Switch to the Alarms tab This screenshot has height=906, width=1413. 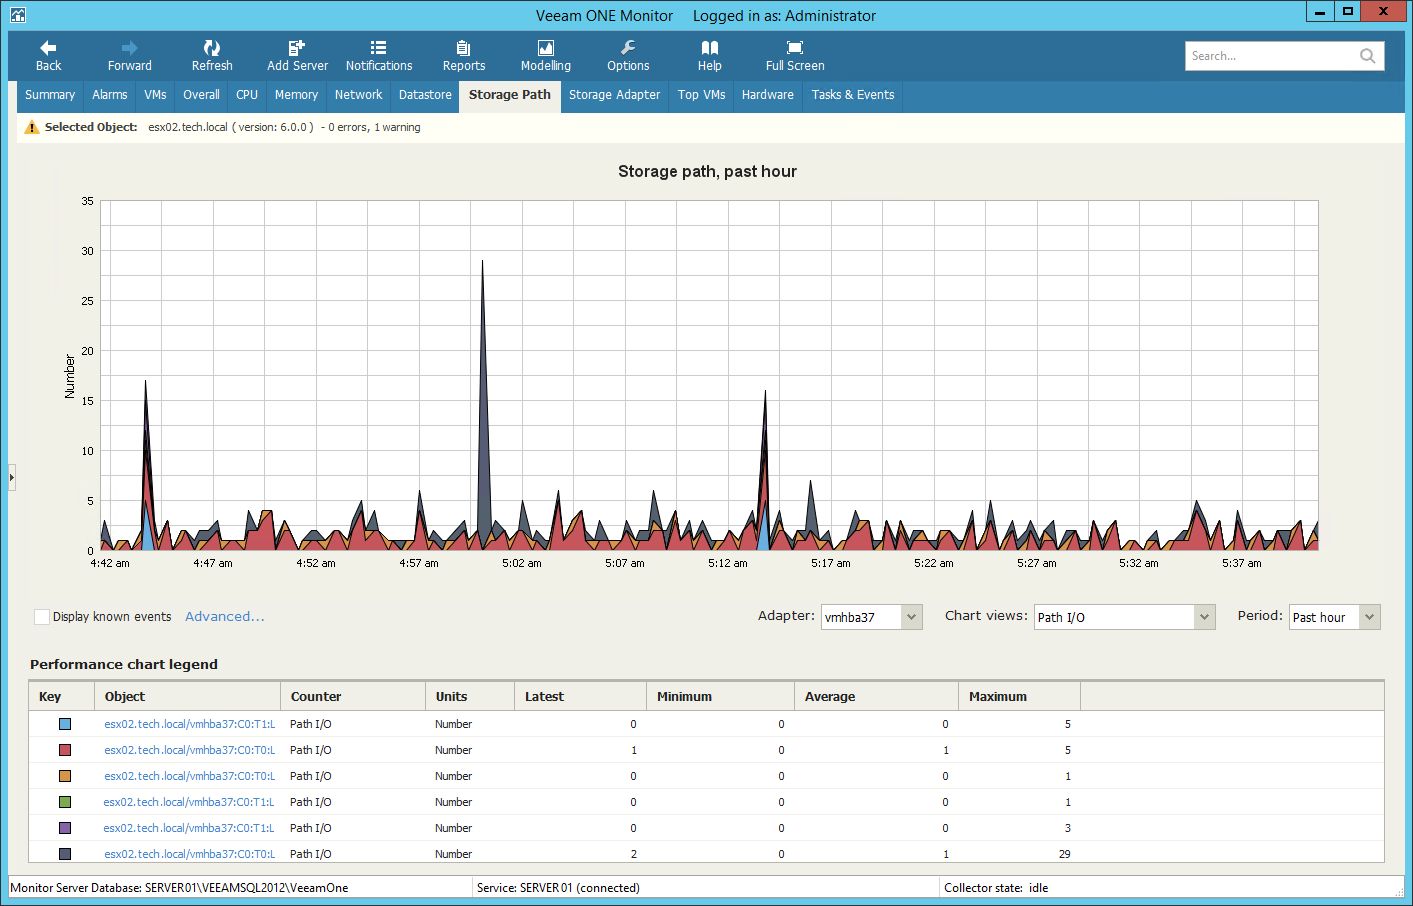pyautogui.click(x=110, y=95)
